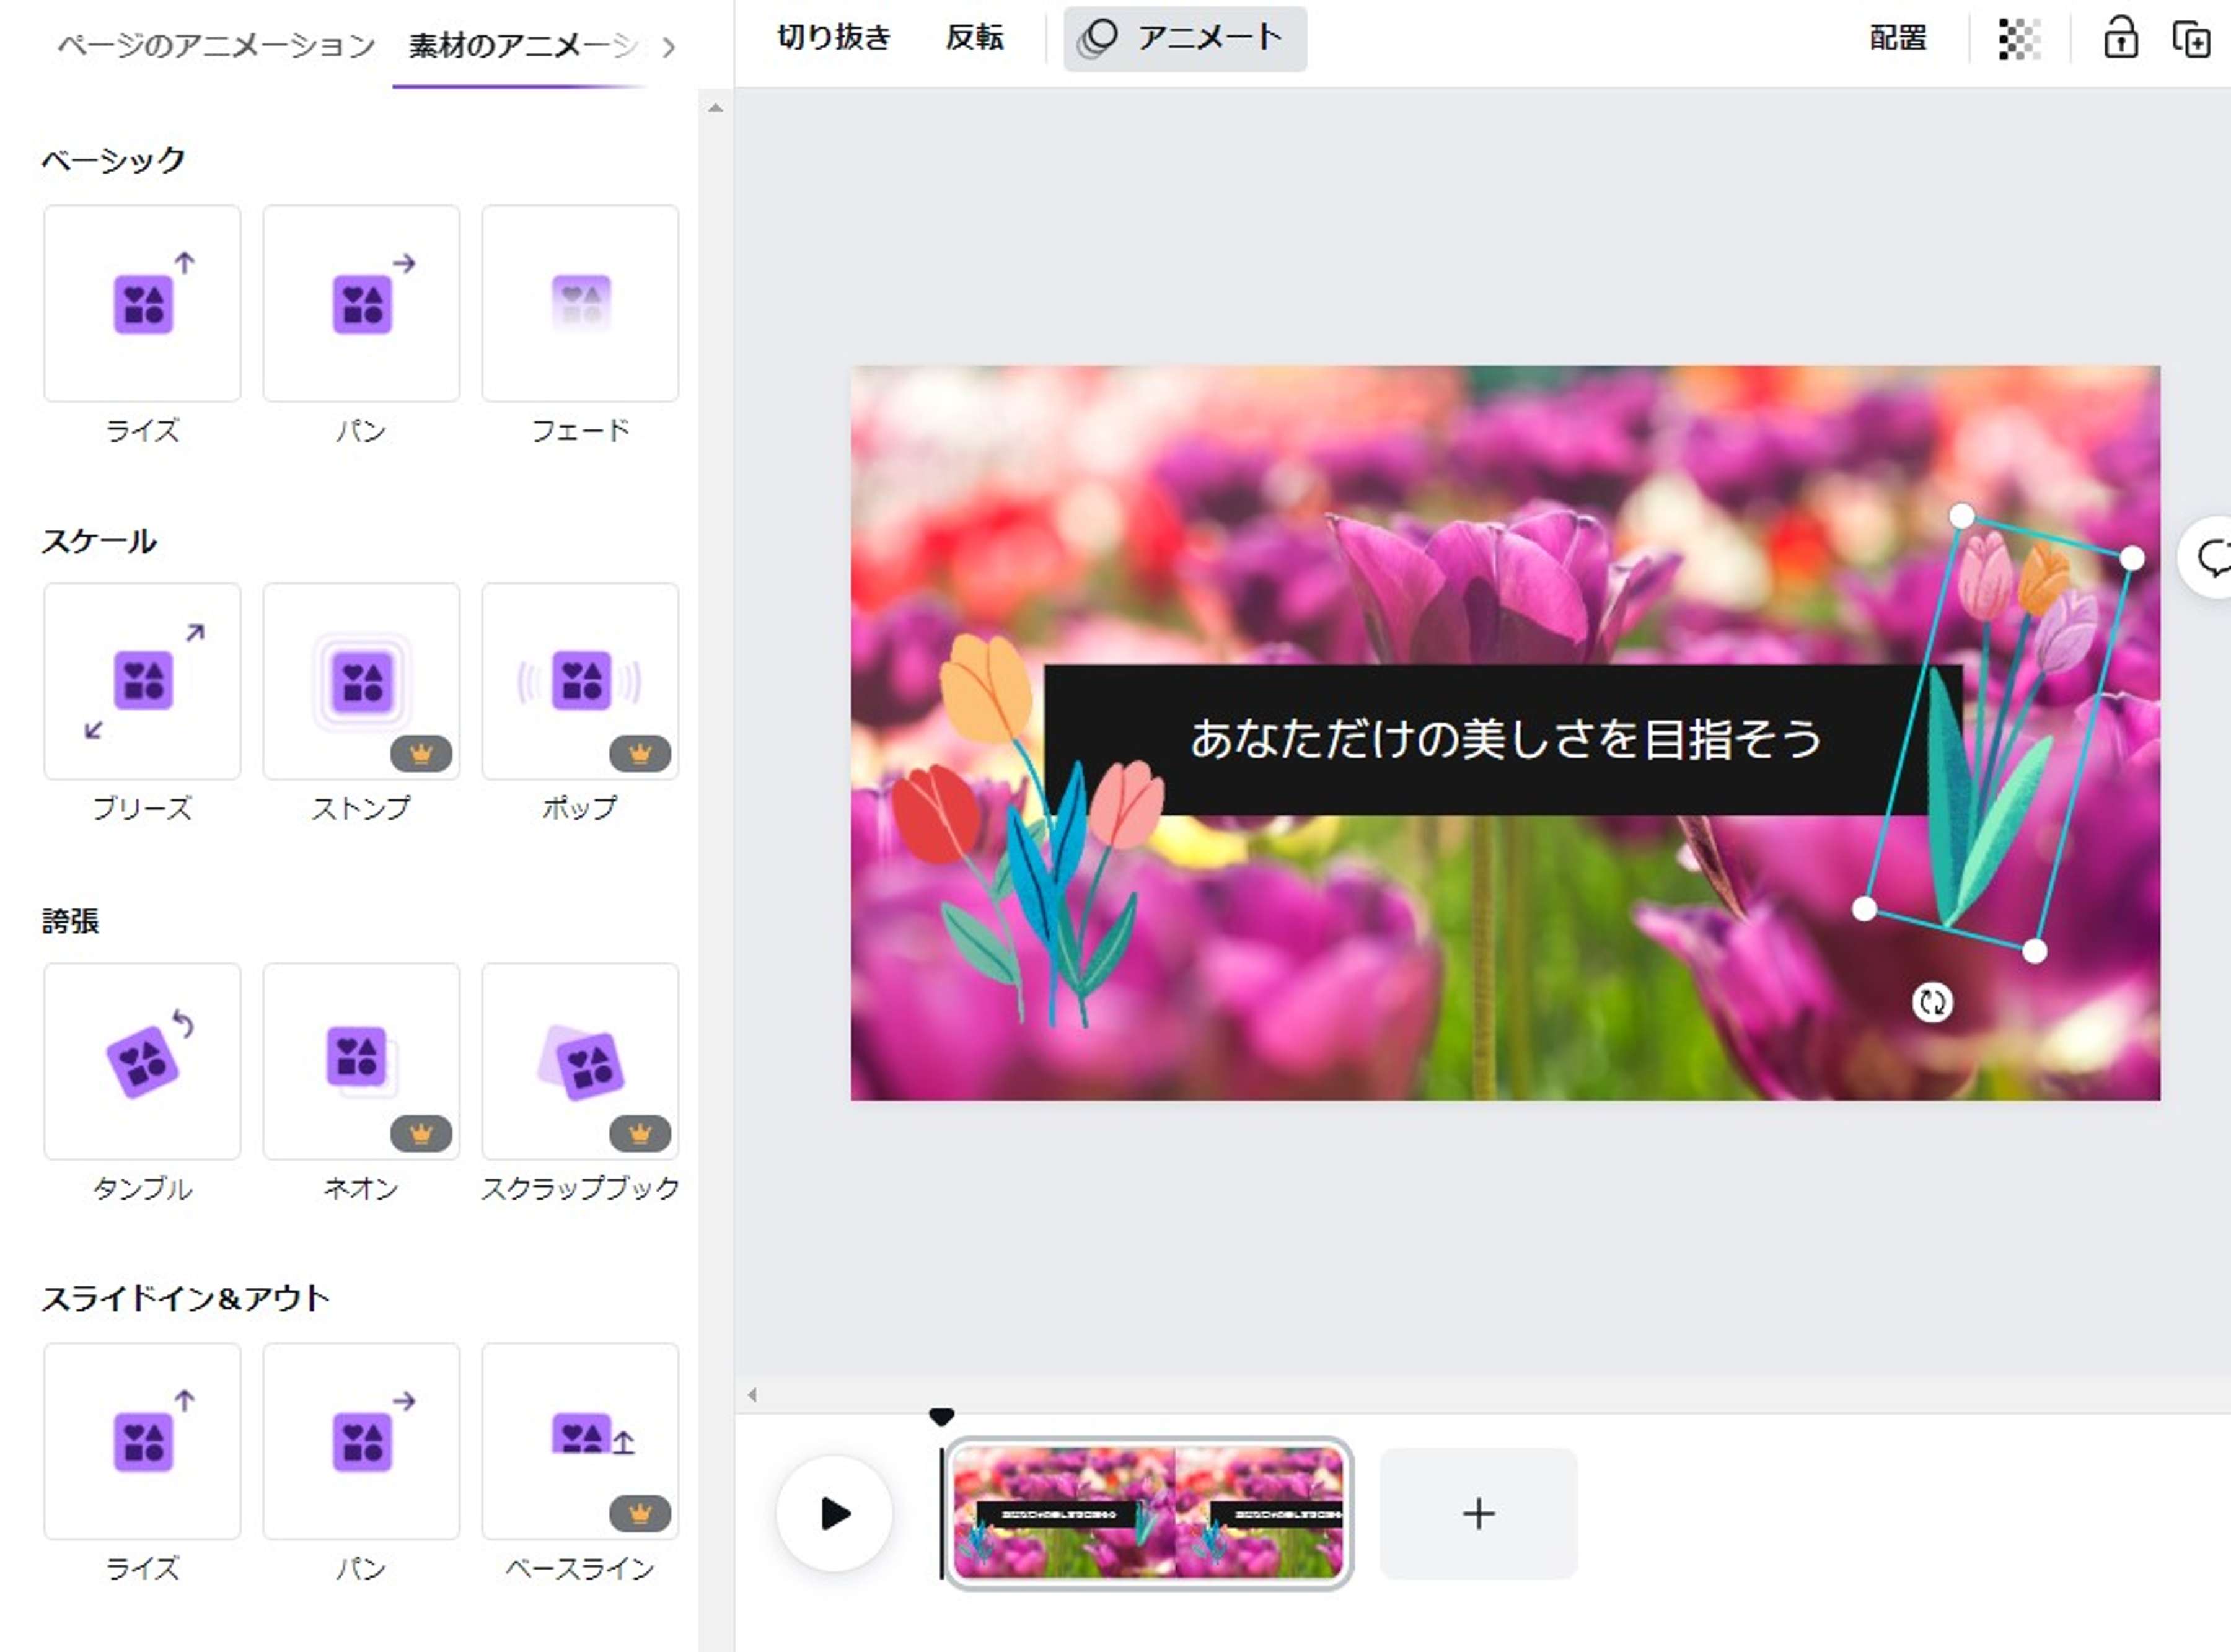Toggle the アニメート button in the toolbar

(1185, 39)
